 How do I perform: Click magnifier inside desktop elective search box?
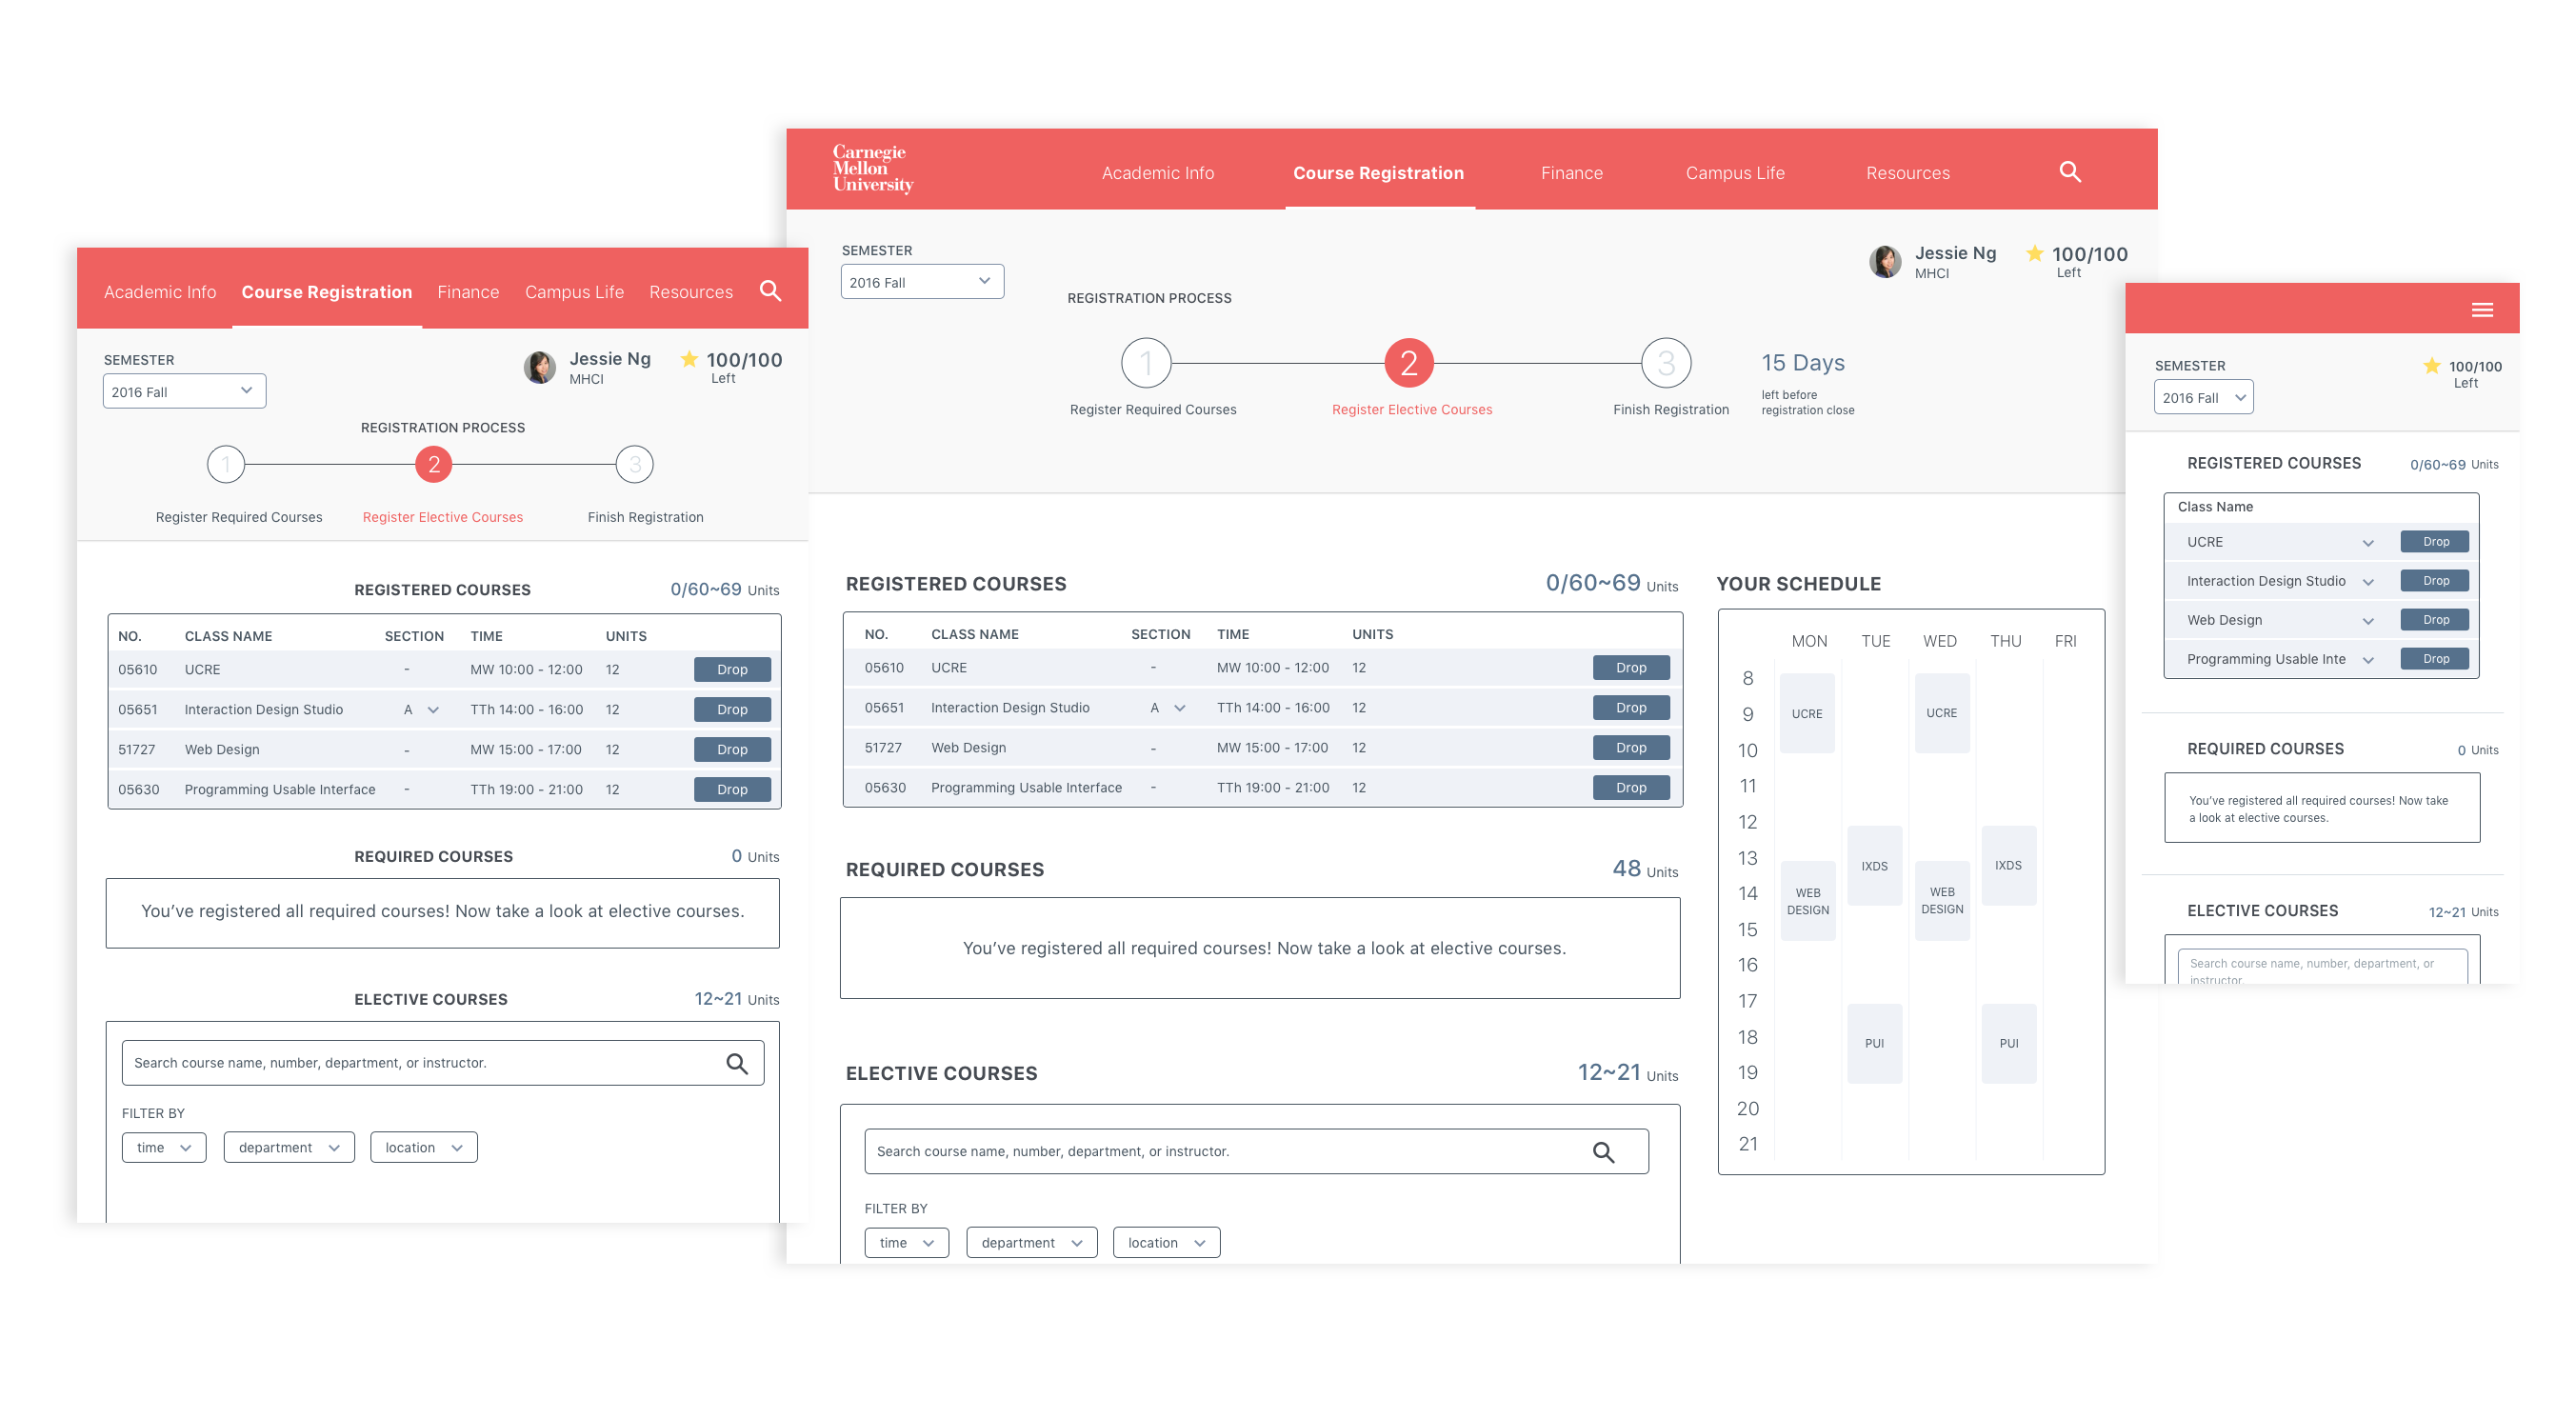coord(1602,1152)
